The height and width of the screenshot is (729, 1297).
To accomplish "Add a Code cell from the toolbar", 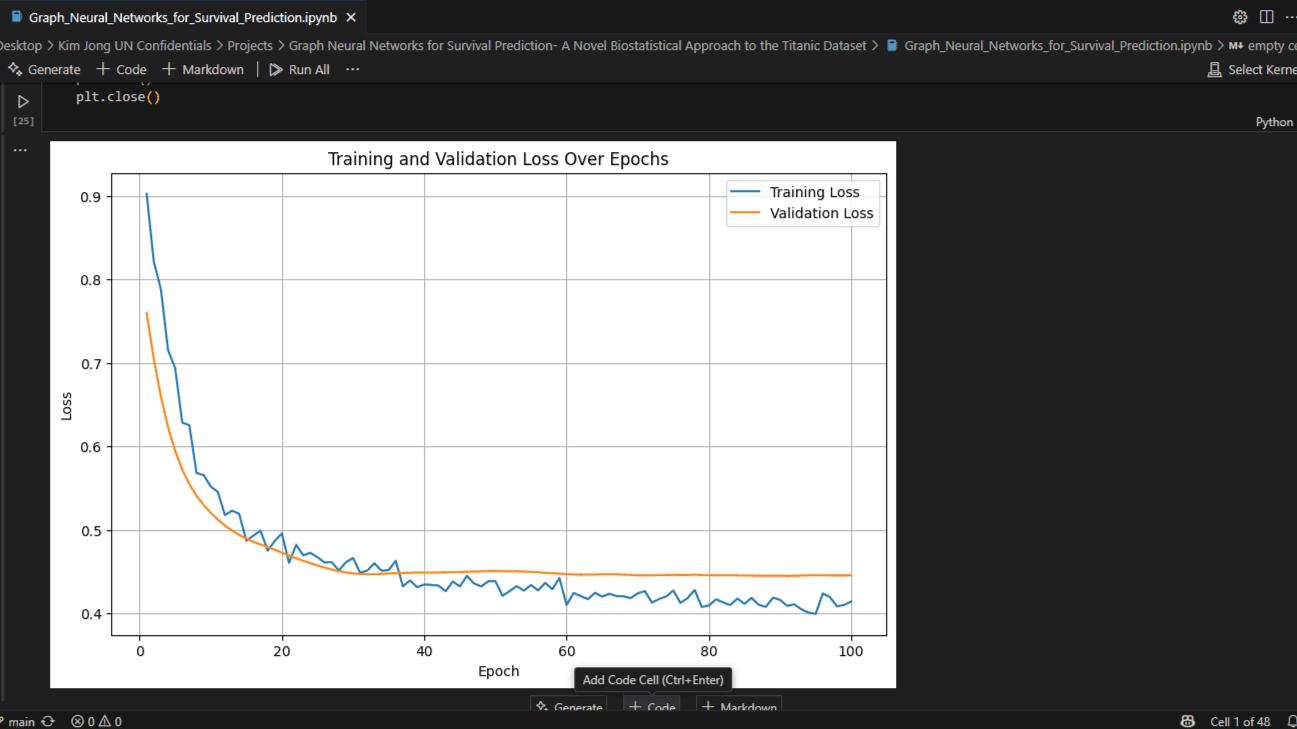I will (x=121, y=69).
